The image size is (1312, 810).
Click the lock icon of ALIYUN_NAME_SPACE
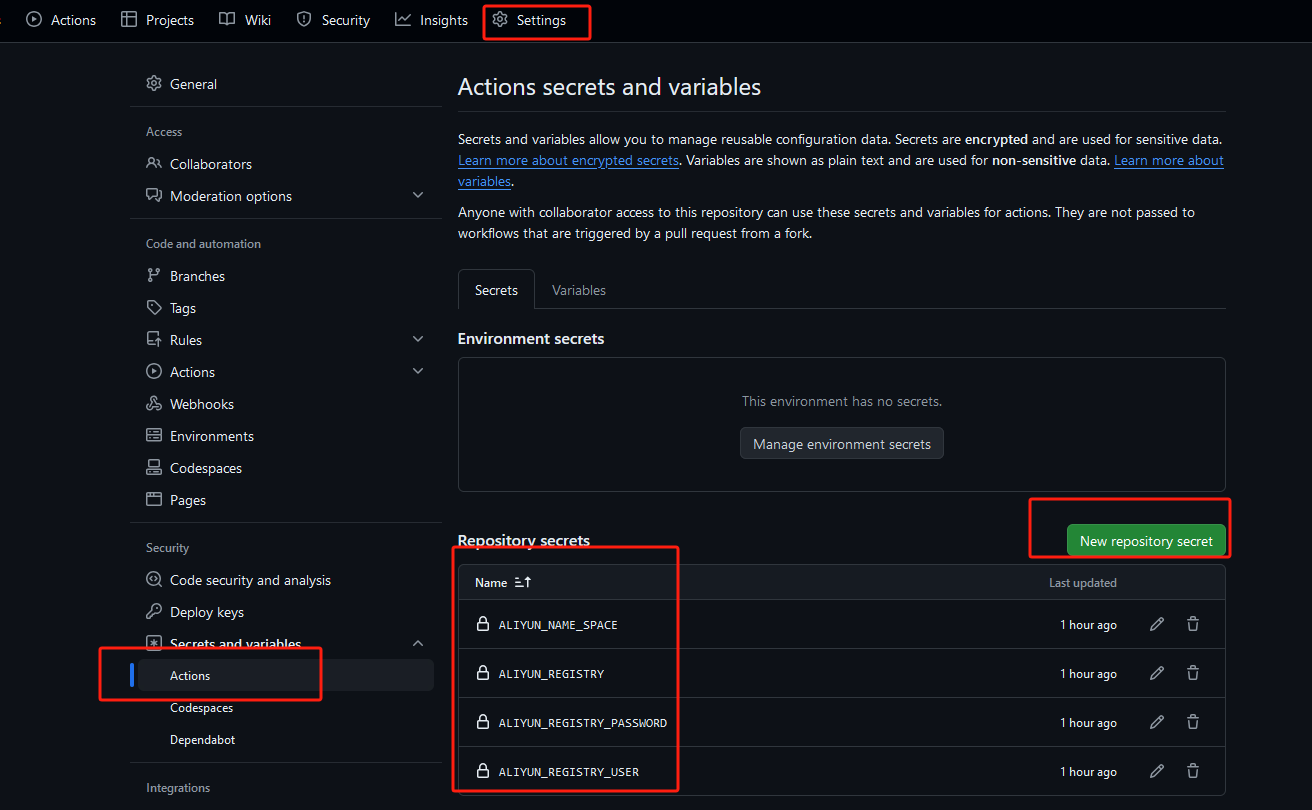point(483,624)
